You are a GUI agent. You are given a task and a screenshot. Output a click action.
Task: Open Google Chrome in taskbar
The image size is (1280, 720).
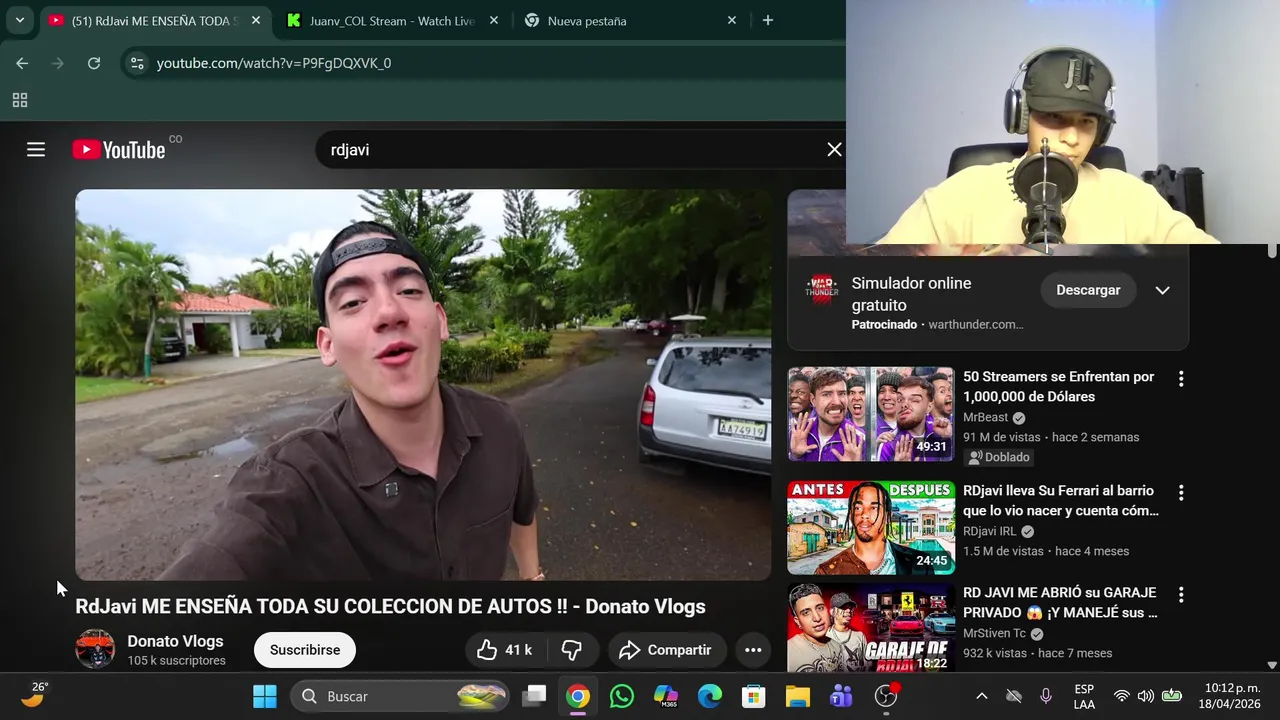[x=578, y=696]
